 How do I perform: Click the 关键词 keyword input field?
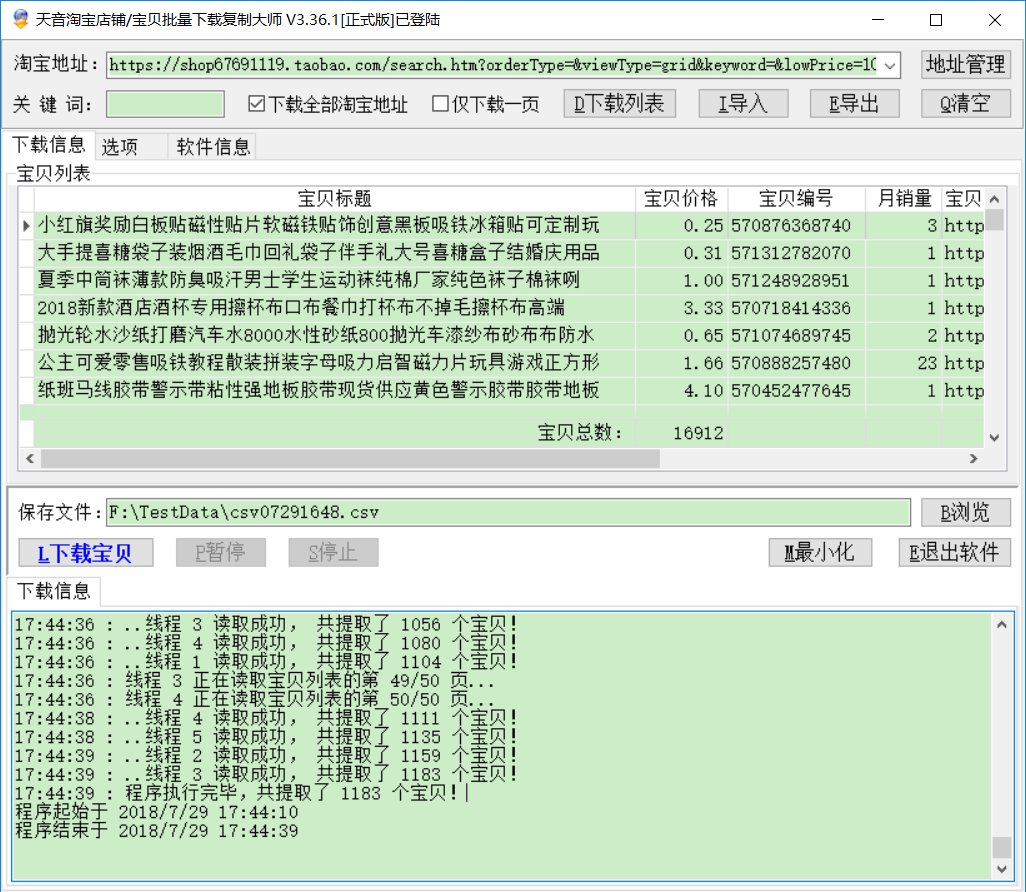point(165,104)
